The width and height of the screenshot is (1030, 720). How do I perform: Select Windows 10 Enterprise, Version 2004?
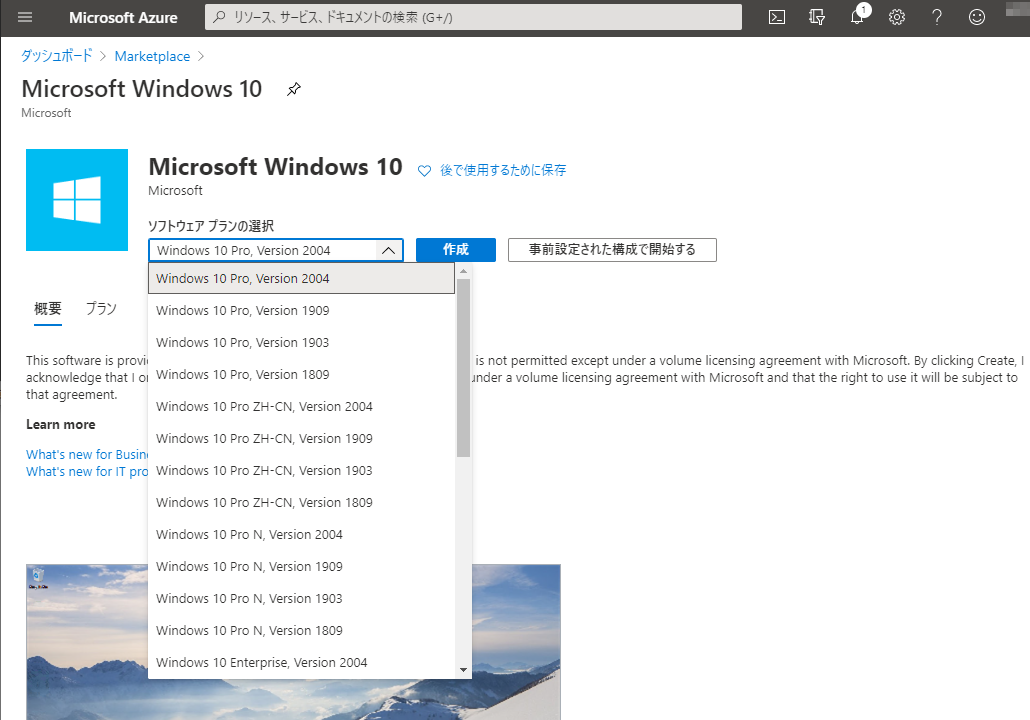tap(262, 662)
